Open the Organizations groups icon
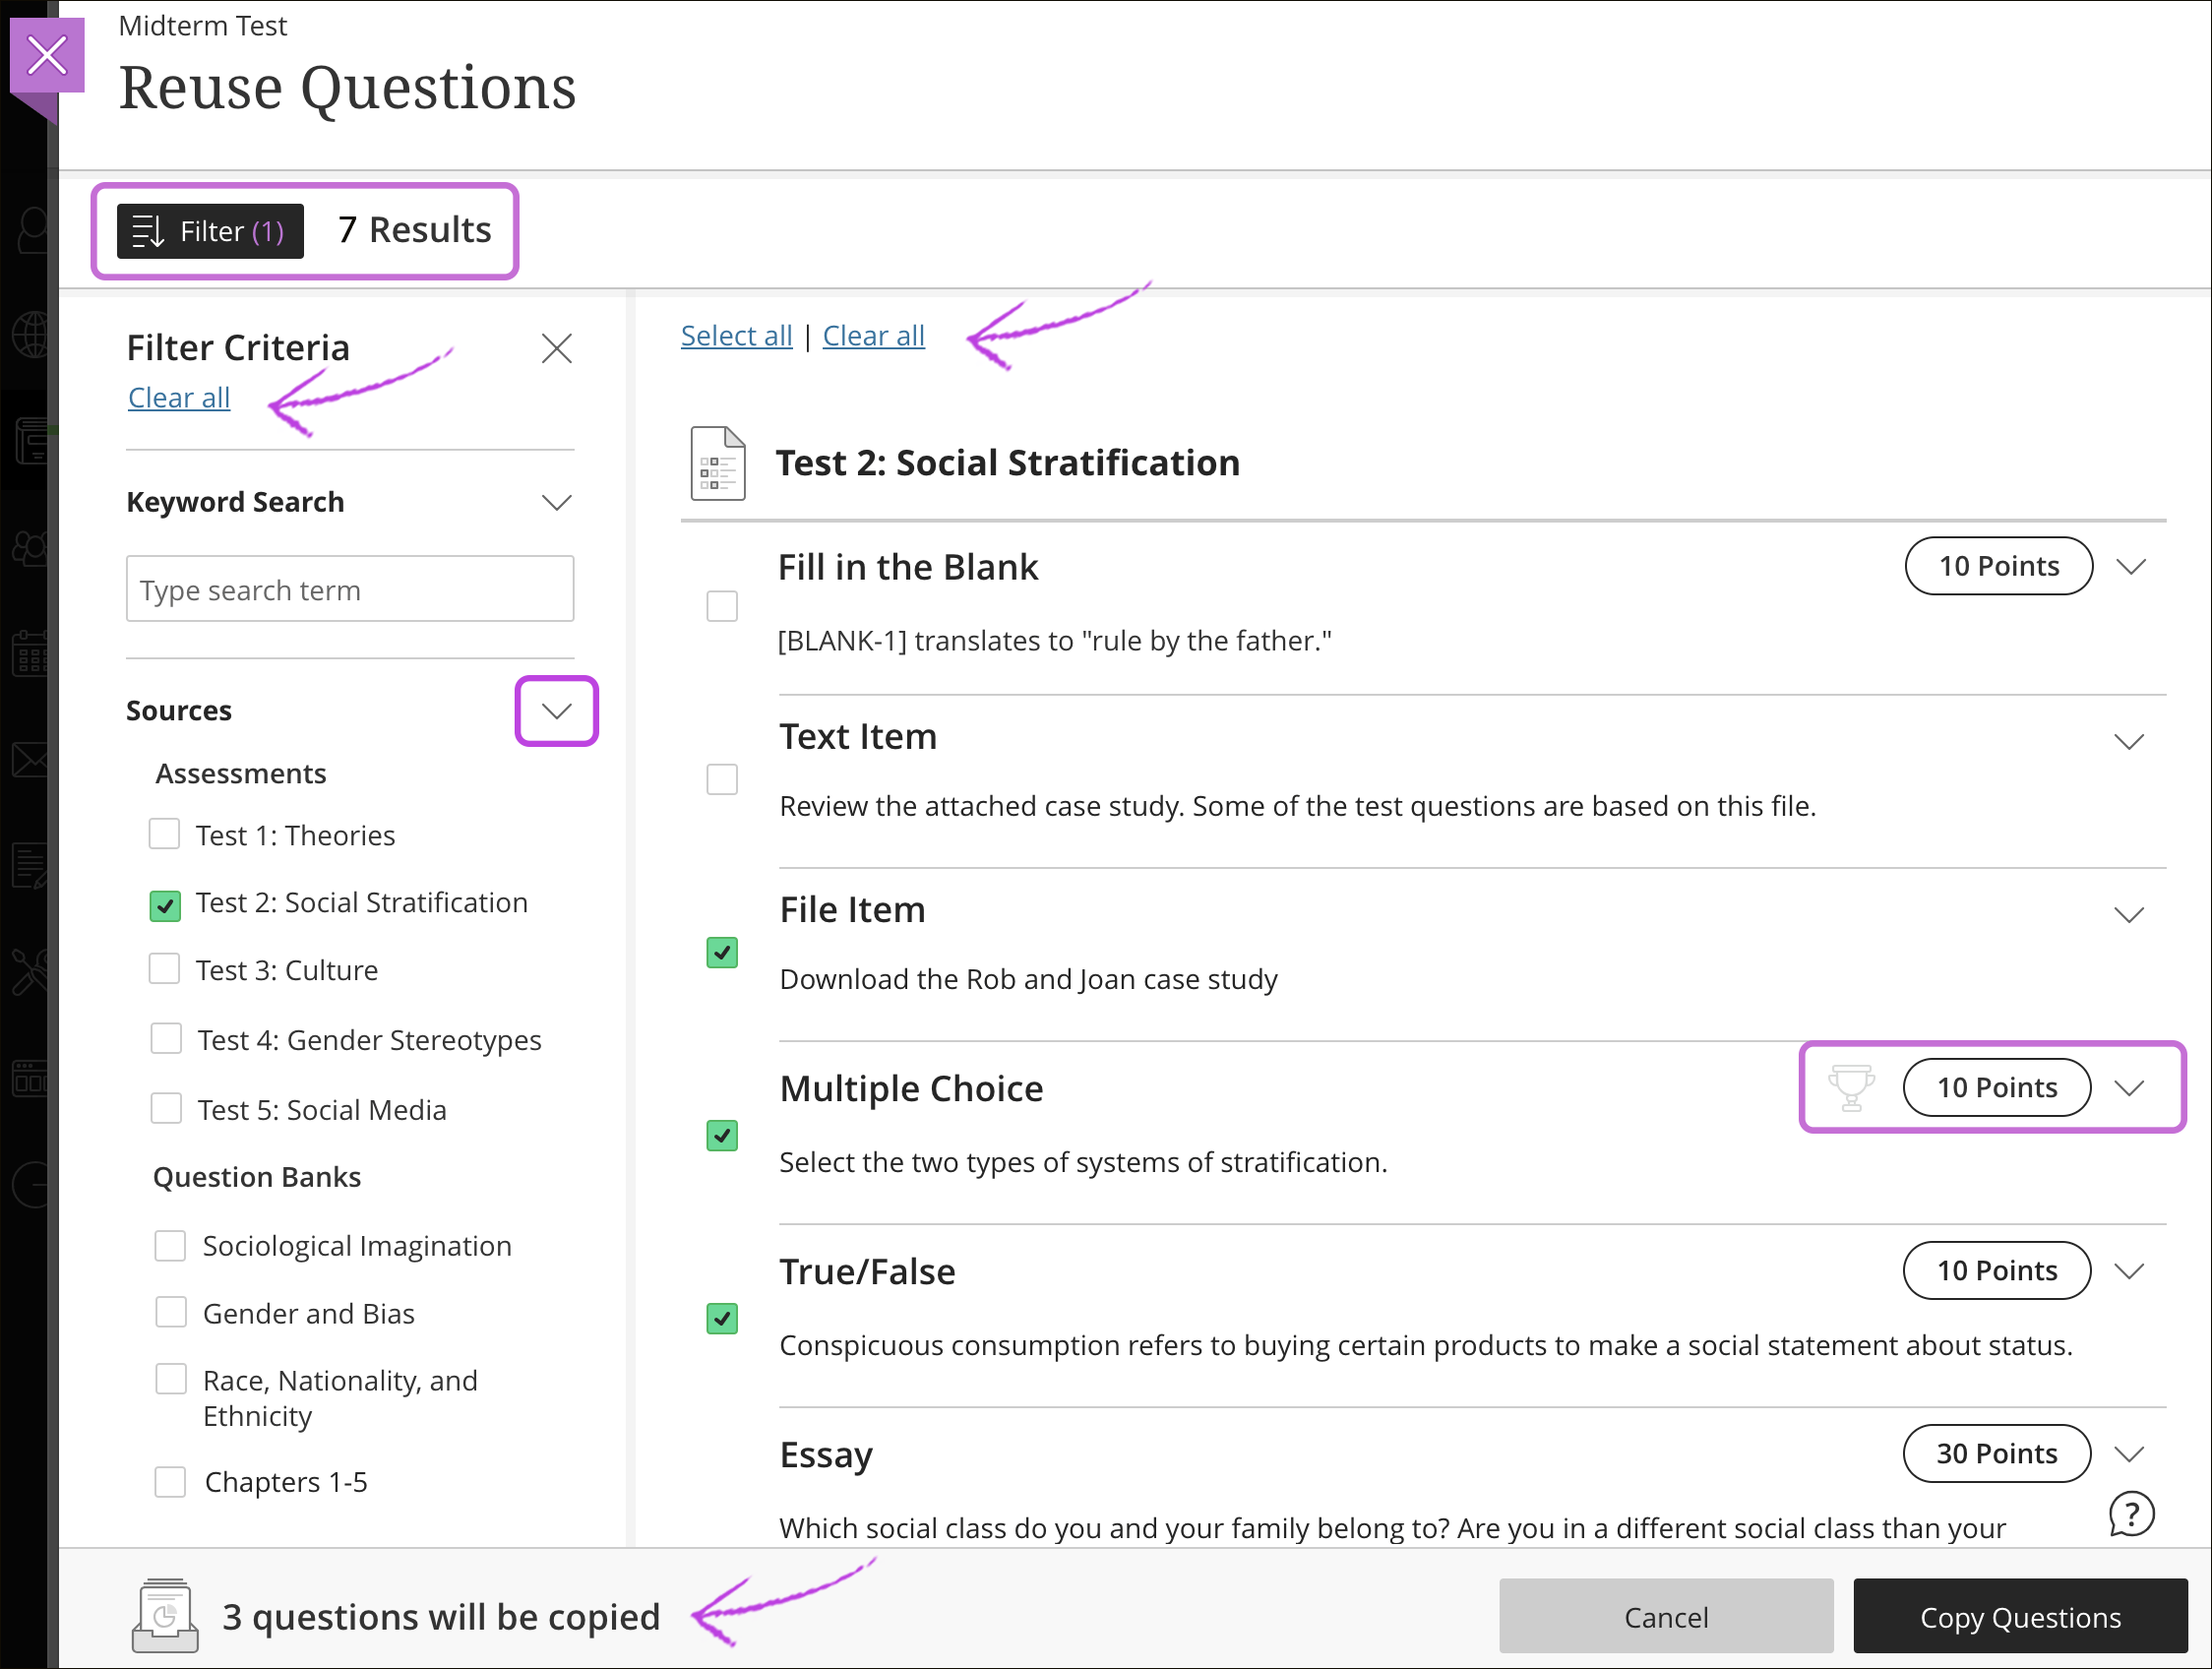 [30, 548]
